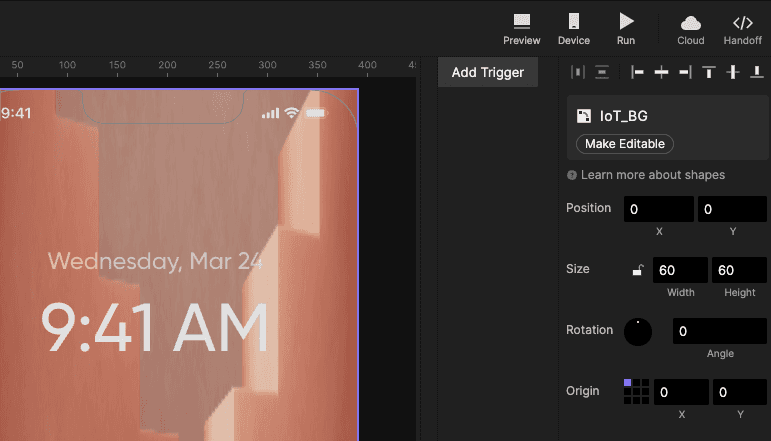
Task: Run the prototype
Action: pos(626,29)
